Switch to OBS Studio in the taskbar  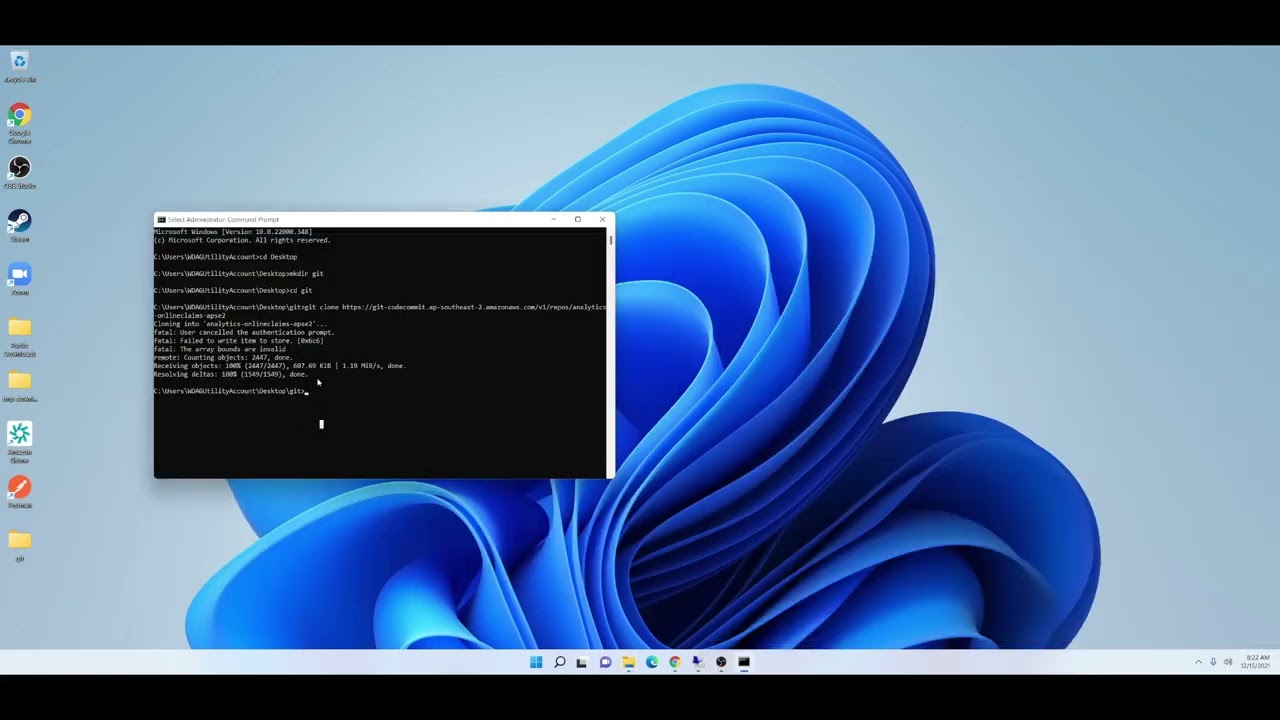tap(721, 662)
